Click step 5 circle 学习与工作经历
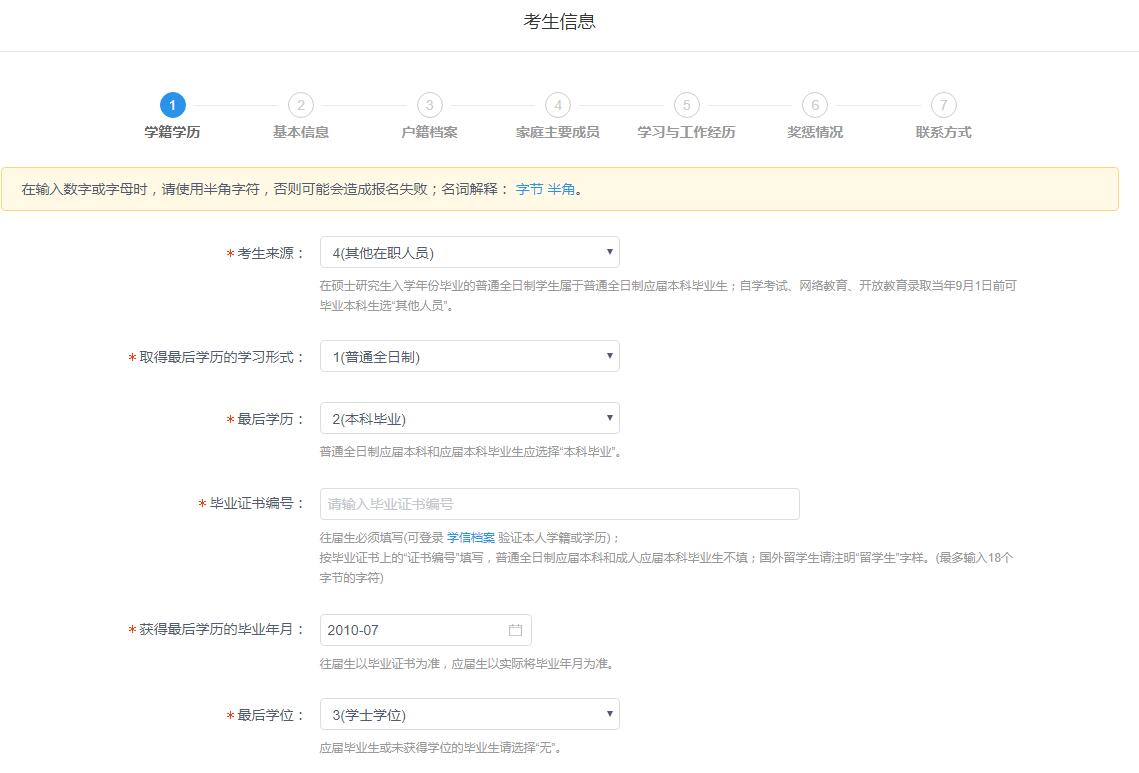The image size is (1139, 773). [x=686, y=105]
